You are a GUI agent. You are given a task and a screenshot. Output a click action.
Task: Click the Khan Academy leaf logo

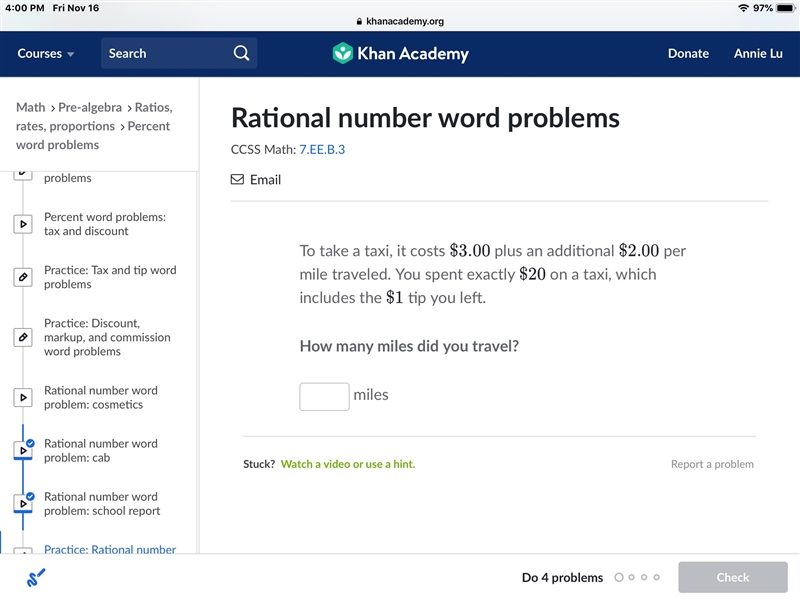click(342, 53)
